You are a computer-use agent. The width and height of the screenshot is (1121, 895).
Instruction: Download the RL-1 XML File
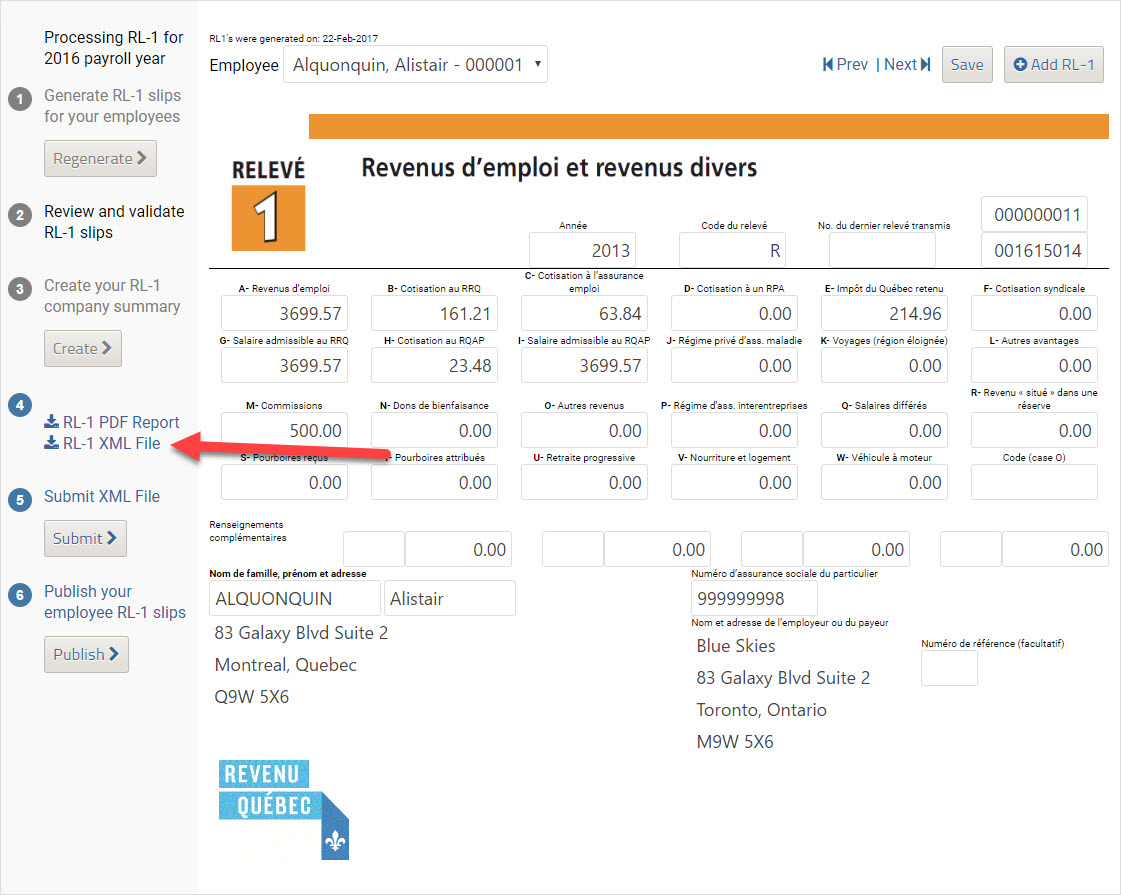coord(111,443)
